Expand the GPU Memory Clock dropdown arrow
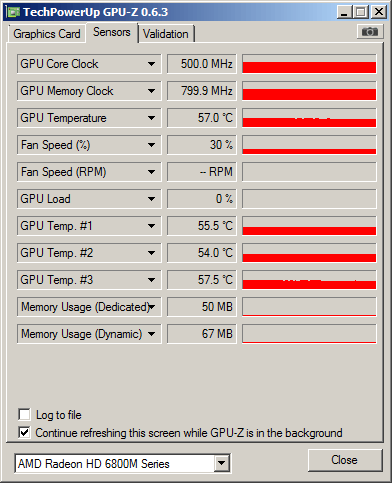 151,91
